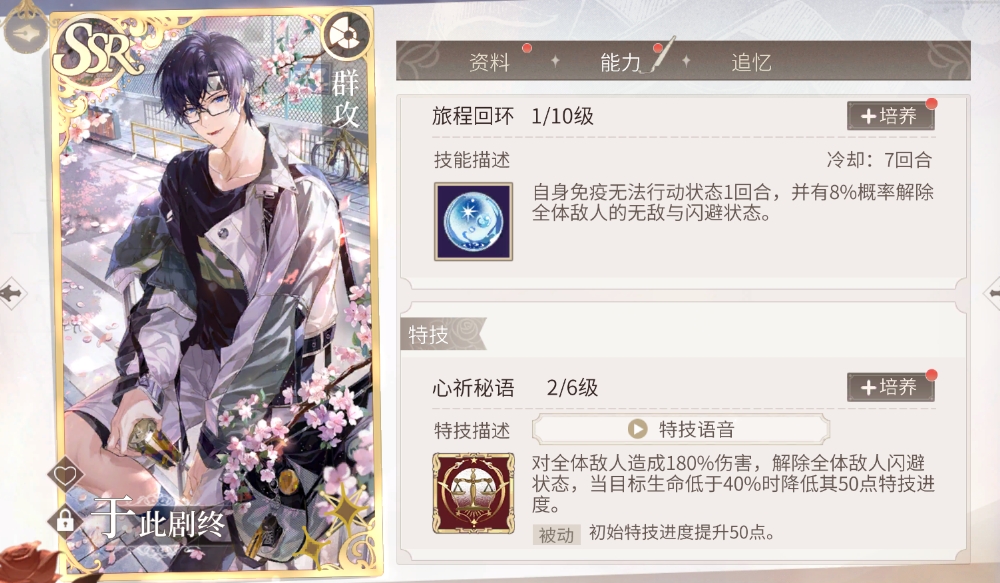Click the circular attribute icon on card
The image size is (1000, 583).
346,35
